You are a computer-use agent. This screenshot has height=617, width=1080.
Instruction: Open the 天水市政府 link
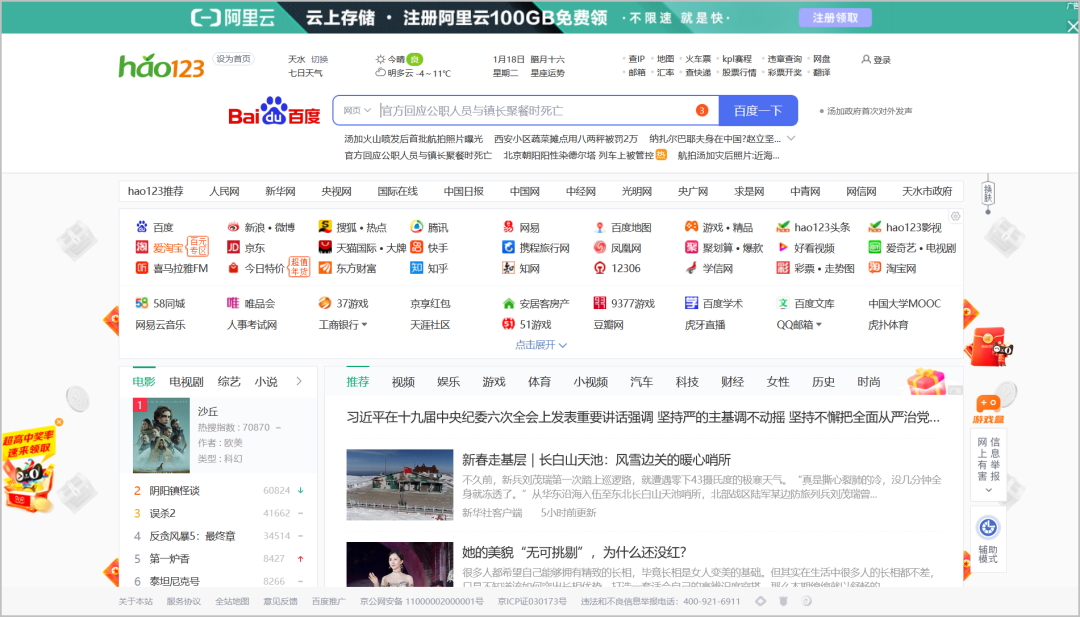pos(927,191)
